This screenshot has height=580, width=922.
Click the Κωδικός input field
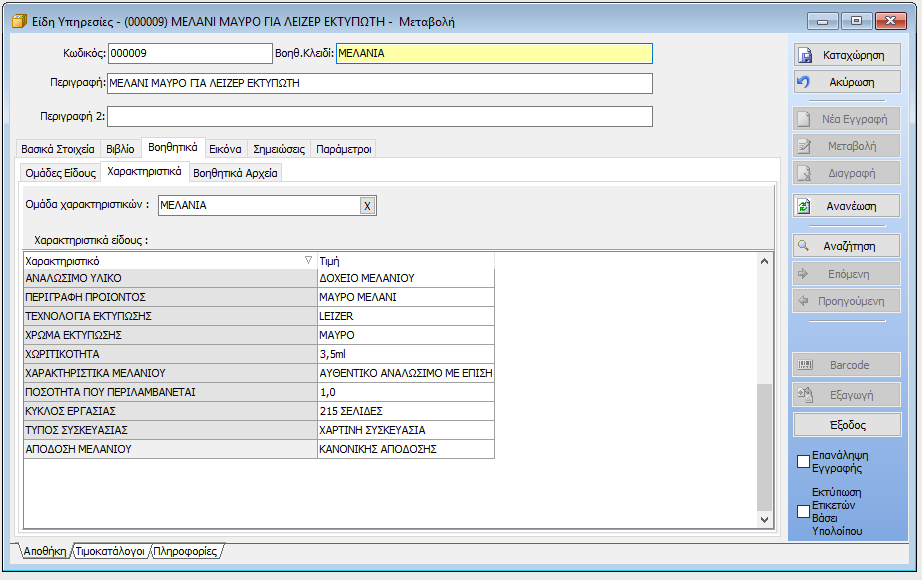click(x=191, y=54)
